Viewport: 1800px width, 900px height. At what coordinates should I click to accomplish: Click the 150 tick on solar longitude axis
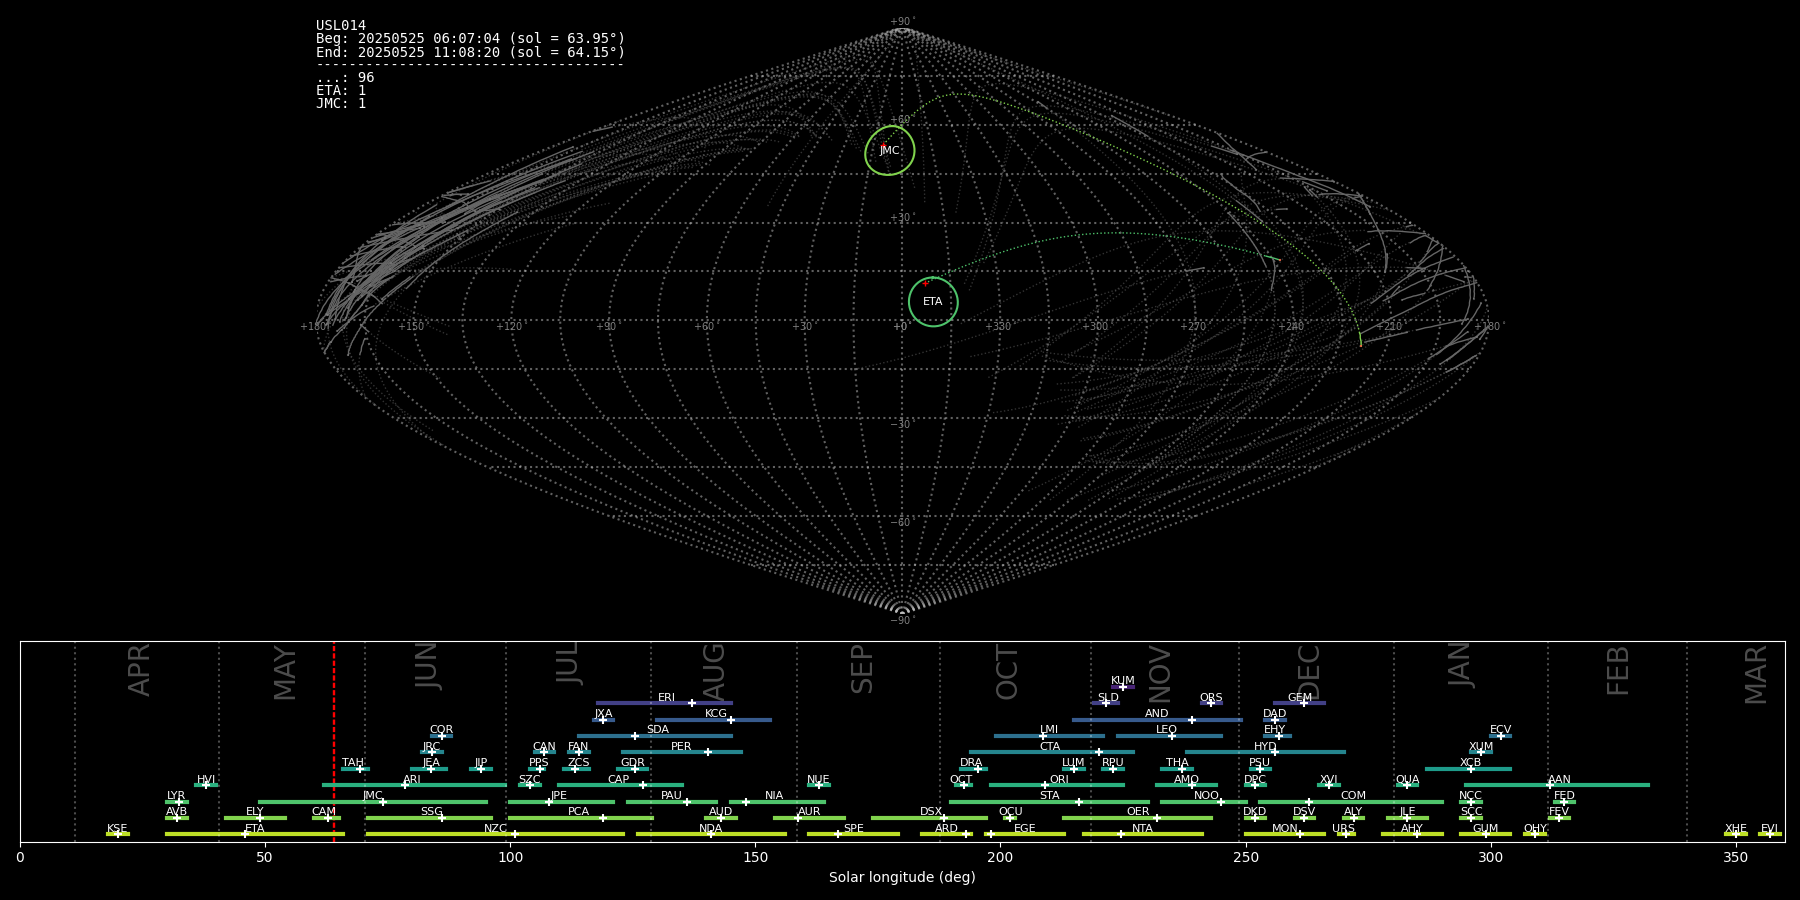click(x=755, y=857)
